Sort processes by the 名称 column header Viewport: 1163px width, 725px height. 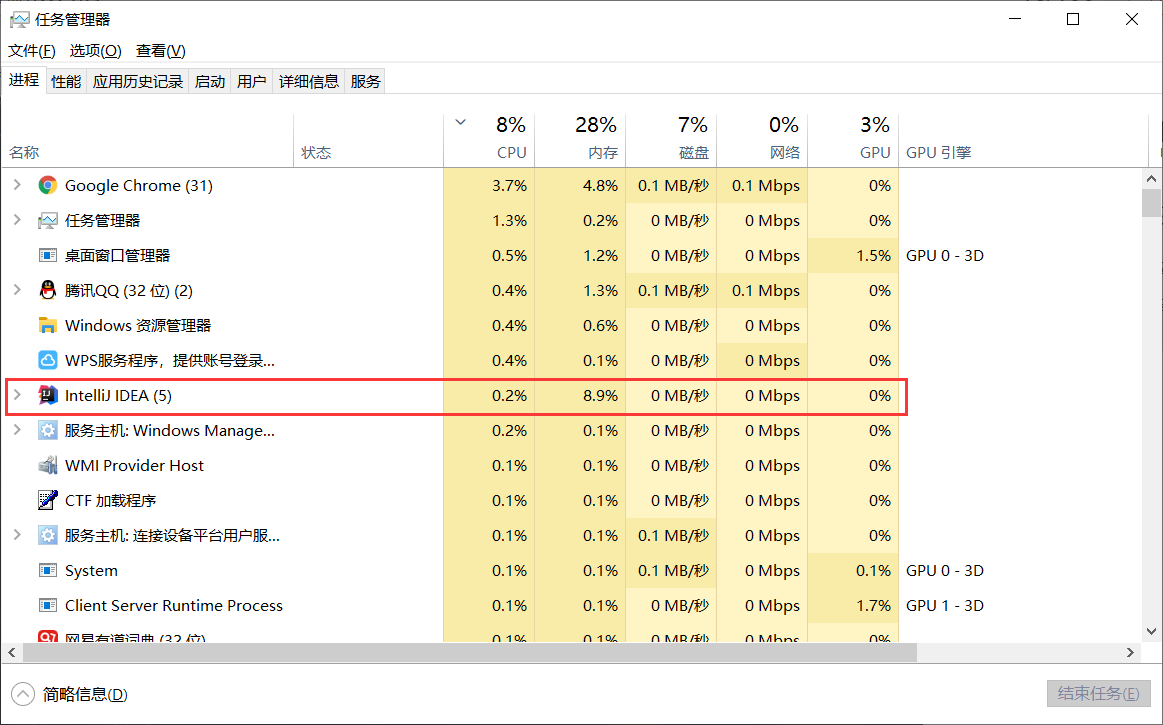(x=148, y=141)
